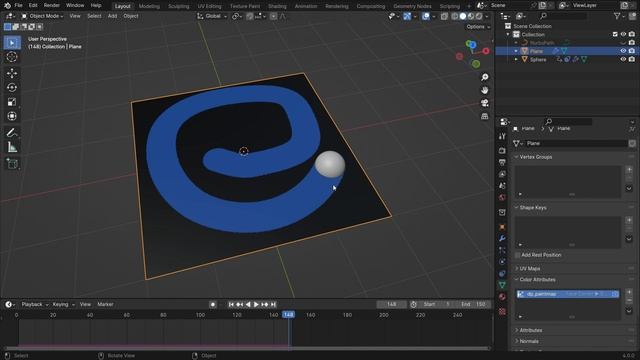640x360 pixels.
Task: Jump to the timeline start frame button
Action: [231, 304]
